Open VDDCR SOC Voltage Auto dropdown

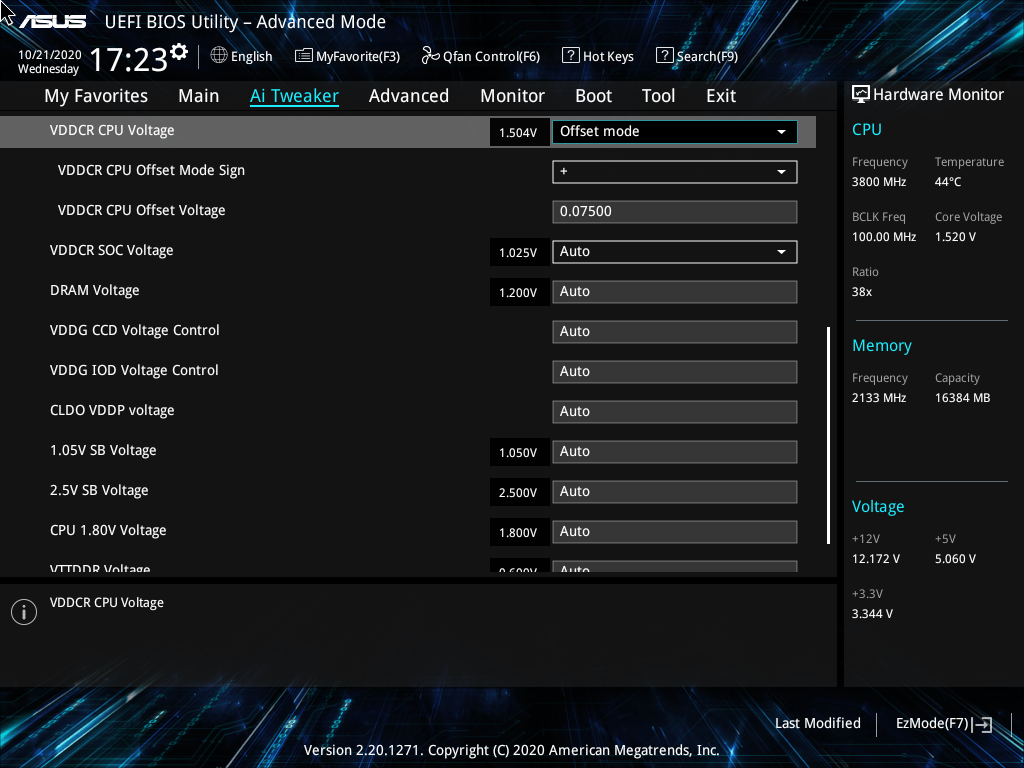[675, 252]
